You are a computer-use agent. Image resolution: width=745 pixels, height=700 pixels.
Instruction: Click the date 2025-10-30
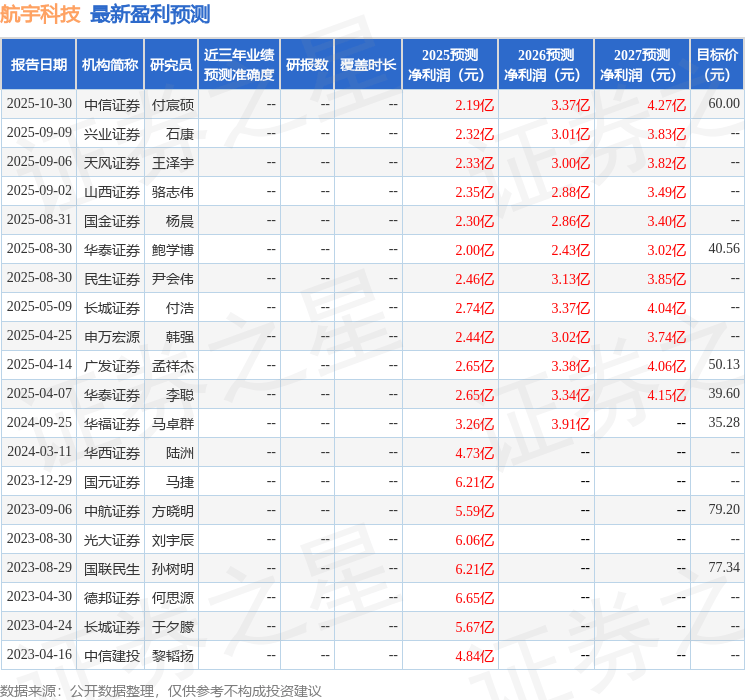click(39, 104)
